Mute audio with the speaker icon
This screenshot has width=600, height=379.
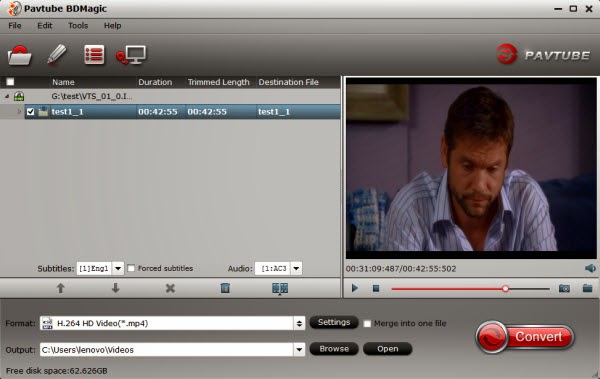click(590, 268)
